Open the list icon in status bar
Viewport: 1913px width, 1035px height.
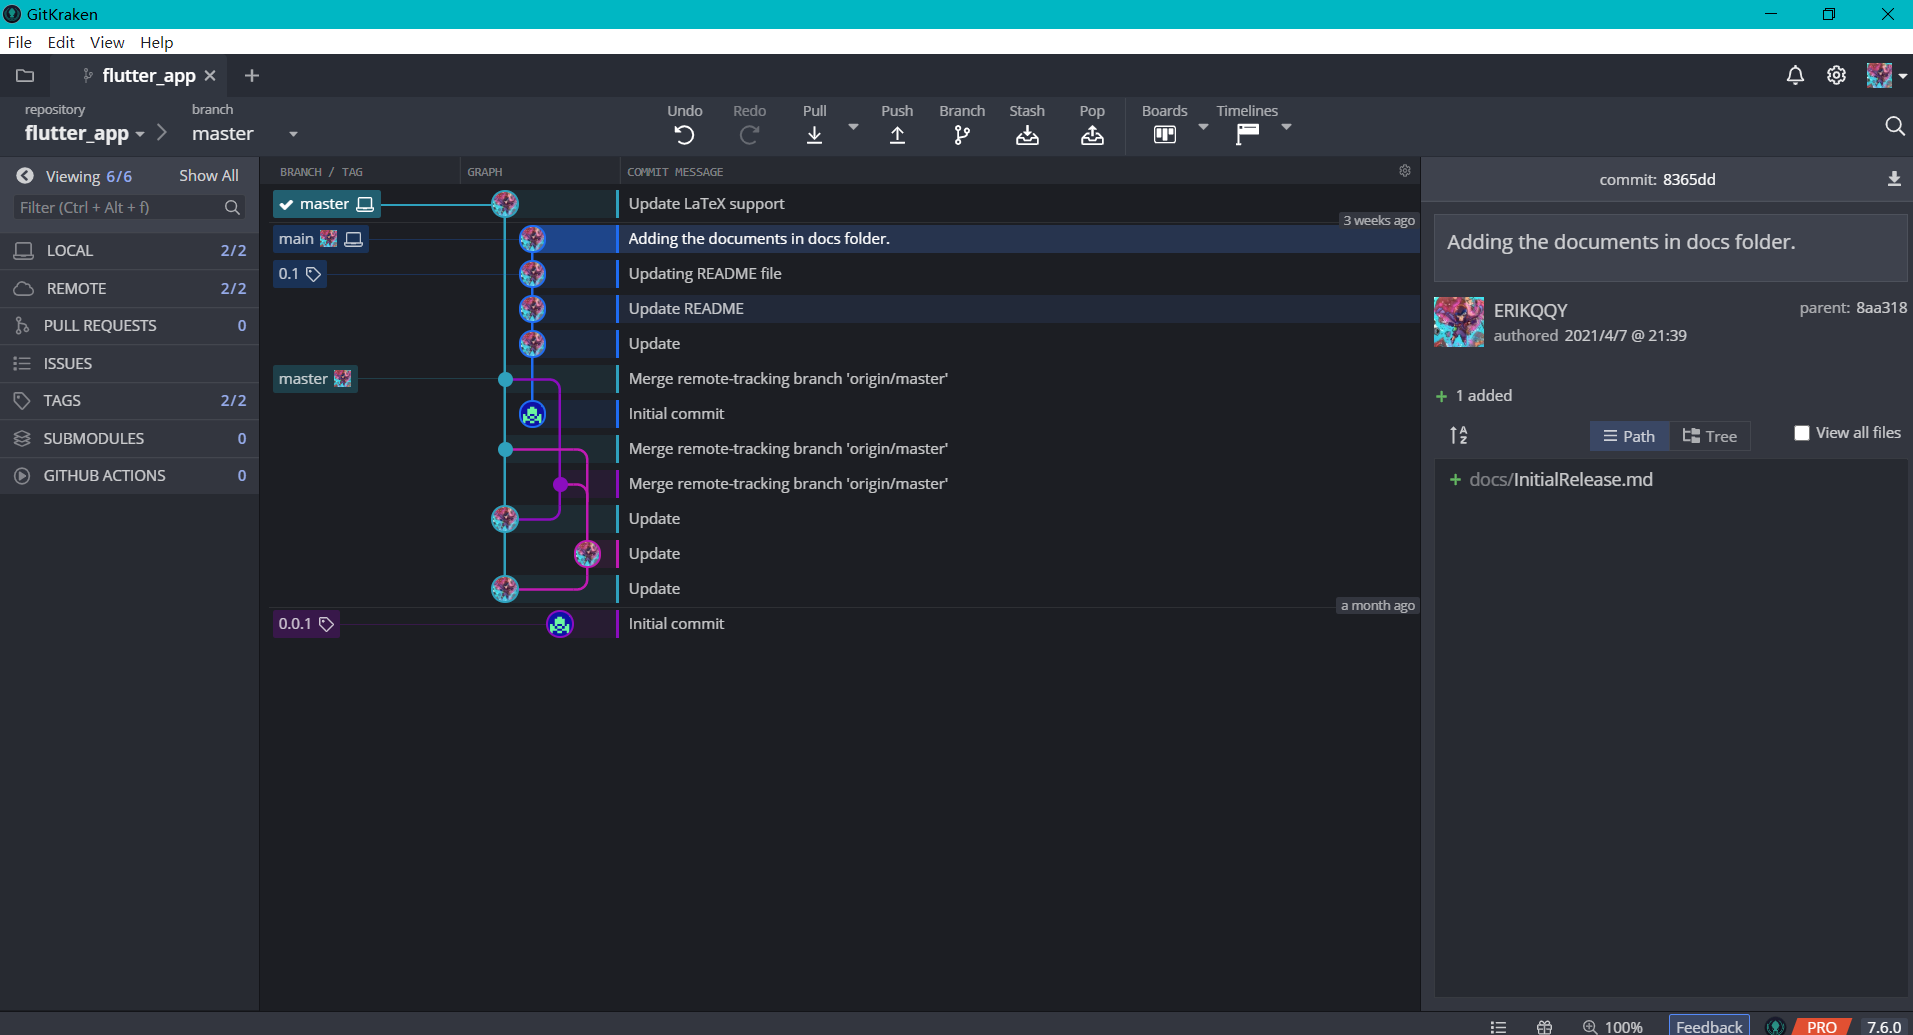point(1498,1027)
